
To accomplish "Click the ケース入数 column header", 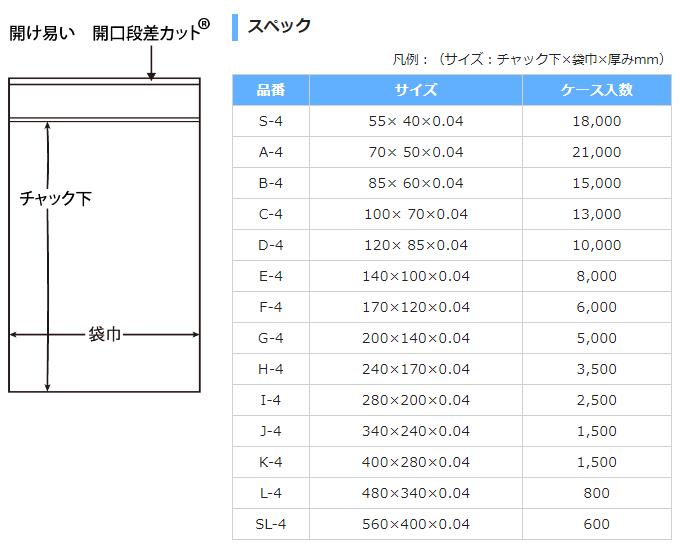I will (597, 90).
